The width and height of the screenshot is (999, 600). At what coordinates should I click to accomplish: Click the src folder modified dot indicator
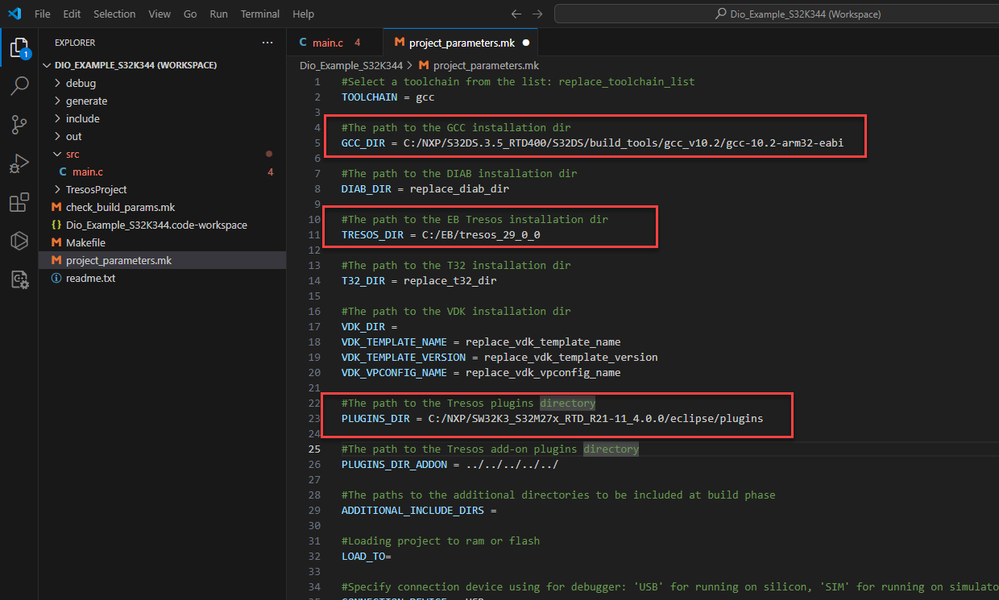point(269,154)
